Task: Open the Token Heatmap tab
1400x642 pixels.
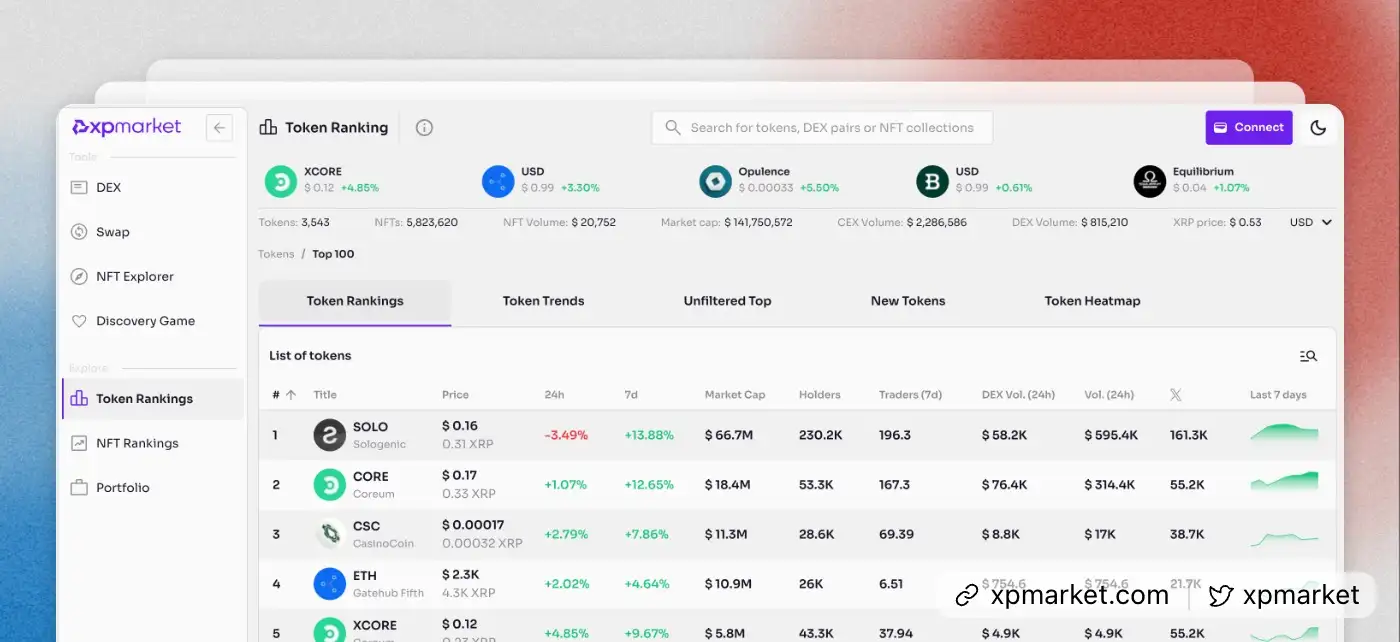Action: 1092,301
